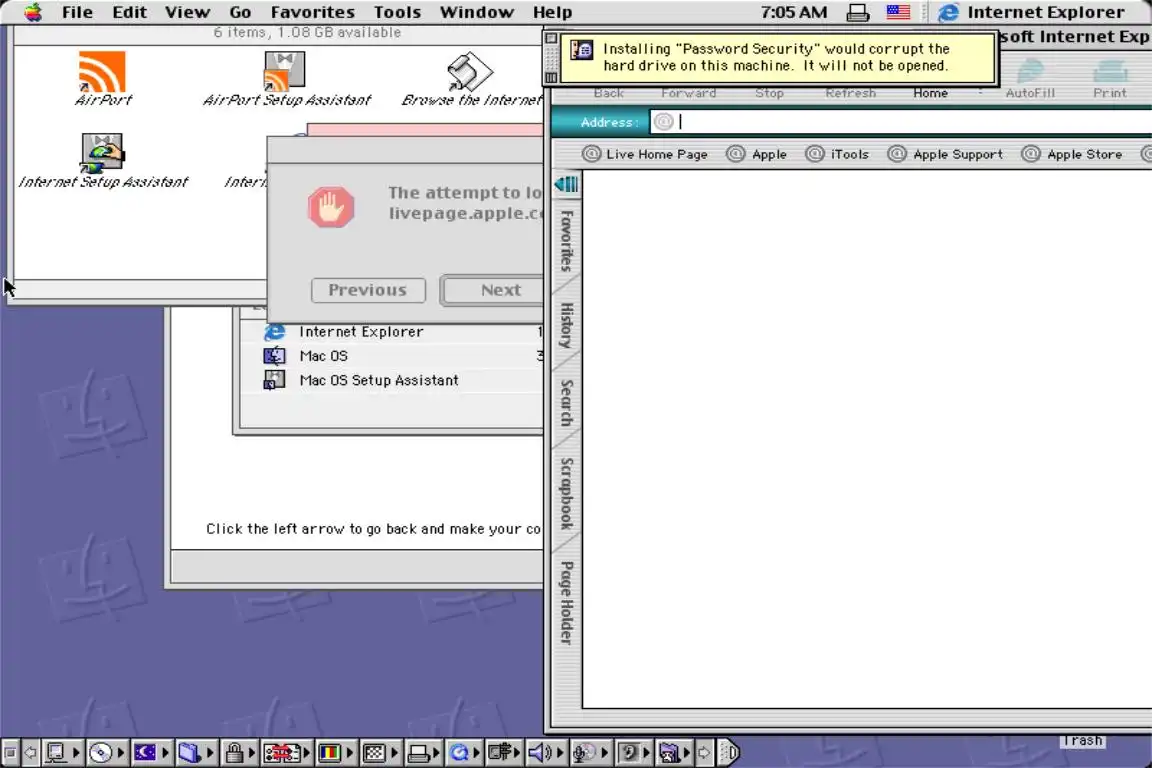Open the Live Home Page favorite
This screenshot has height=768, width=1152.
point(644,154)
